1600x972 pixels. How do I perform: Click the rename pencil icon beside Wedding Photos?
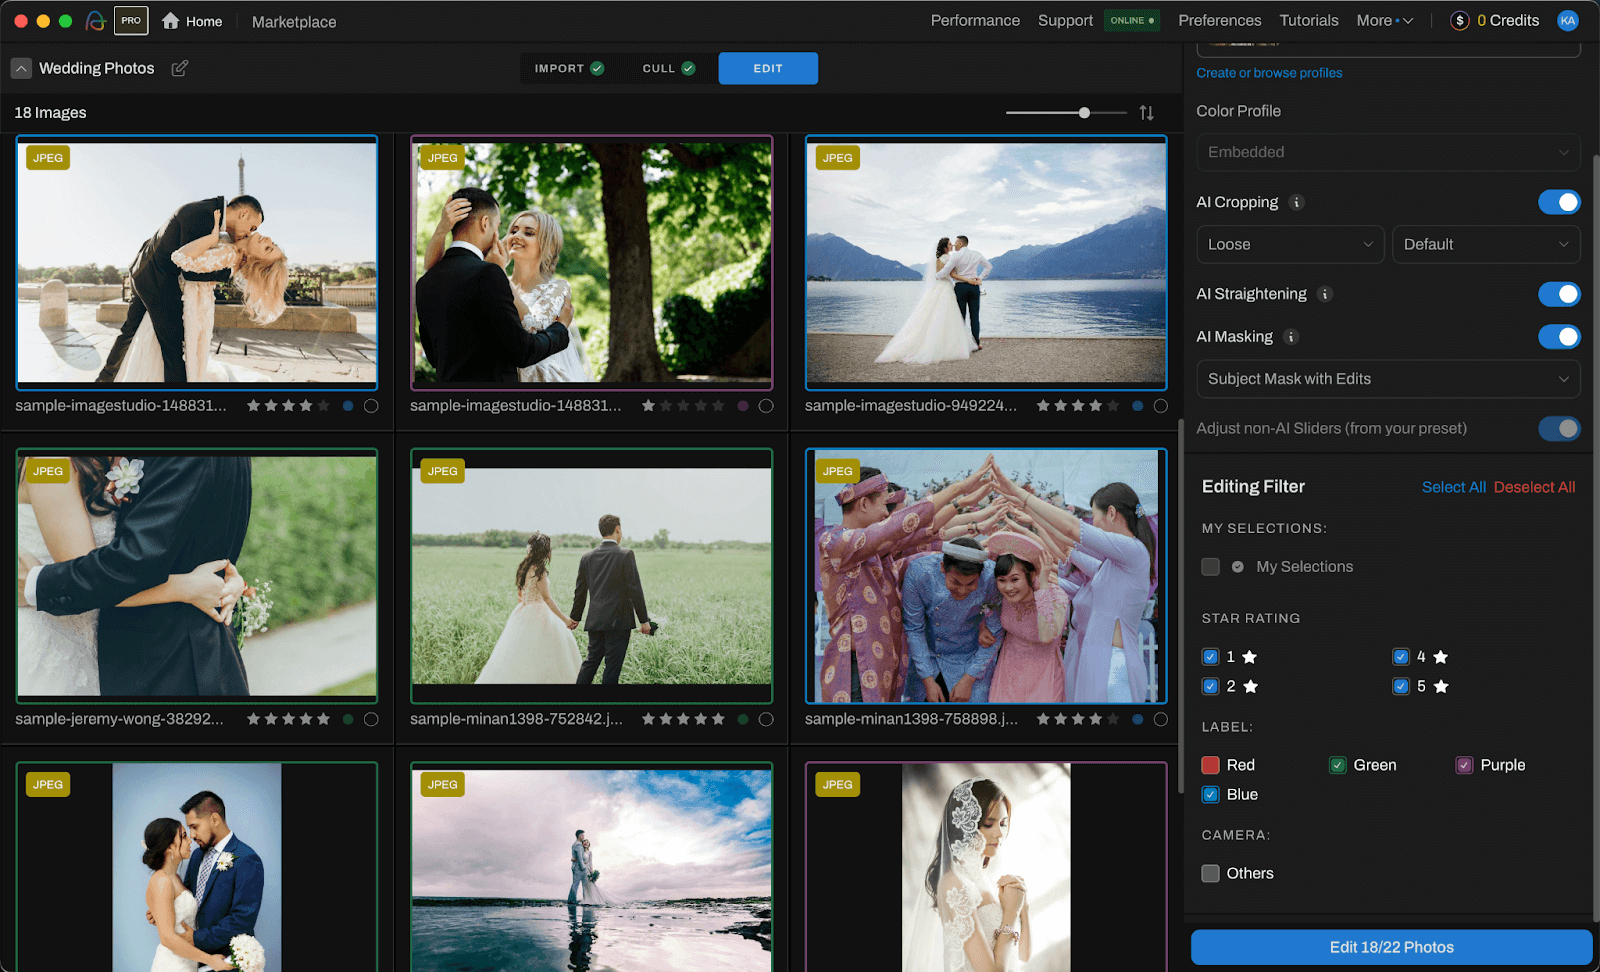click(x=180, y=68)
